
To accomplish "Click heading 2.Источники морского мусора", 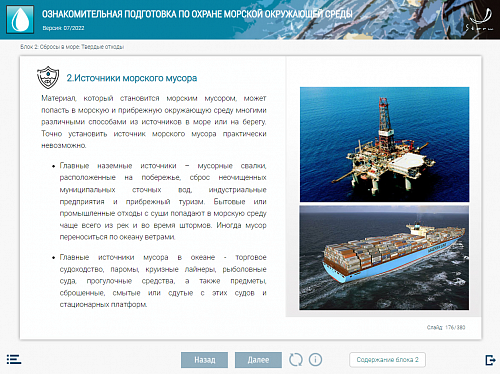I will coord(132,78).
